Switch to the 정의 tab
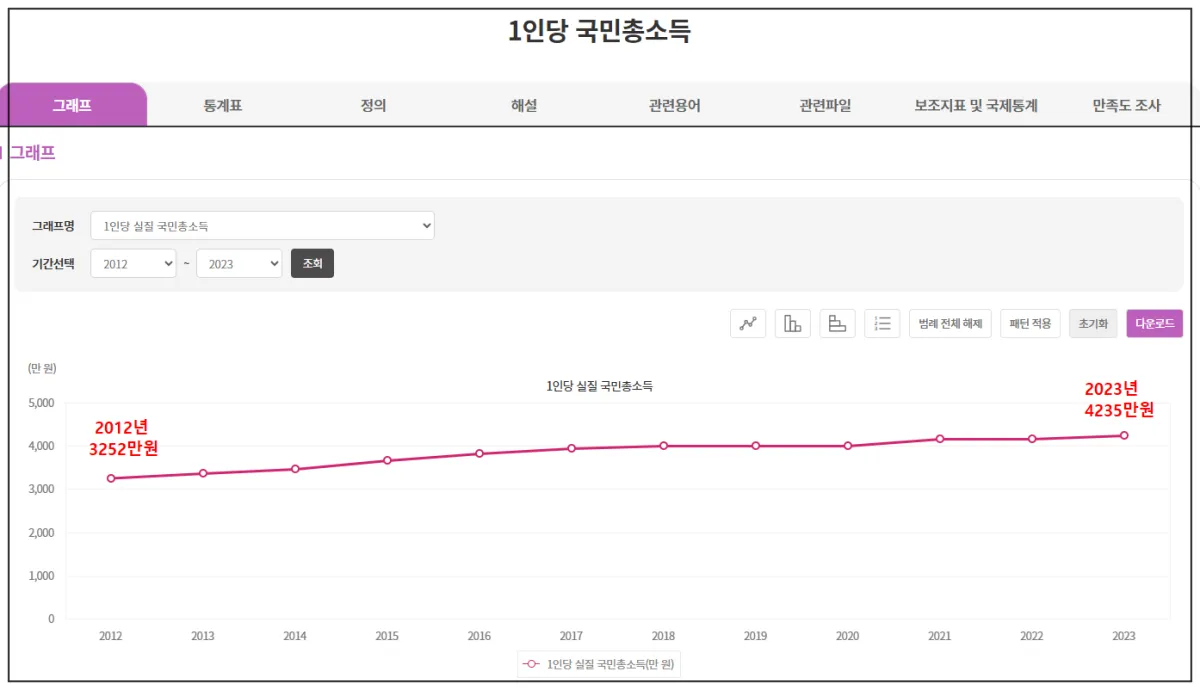Image resolution: width=1200 pixels, height=690 pixels. [374, 104]
